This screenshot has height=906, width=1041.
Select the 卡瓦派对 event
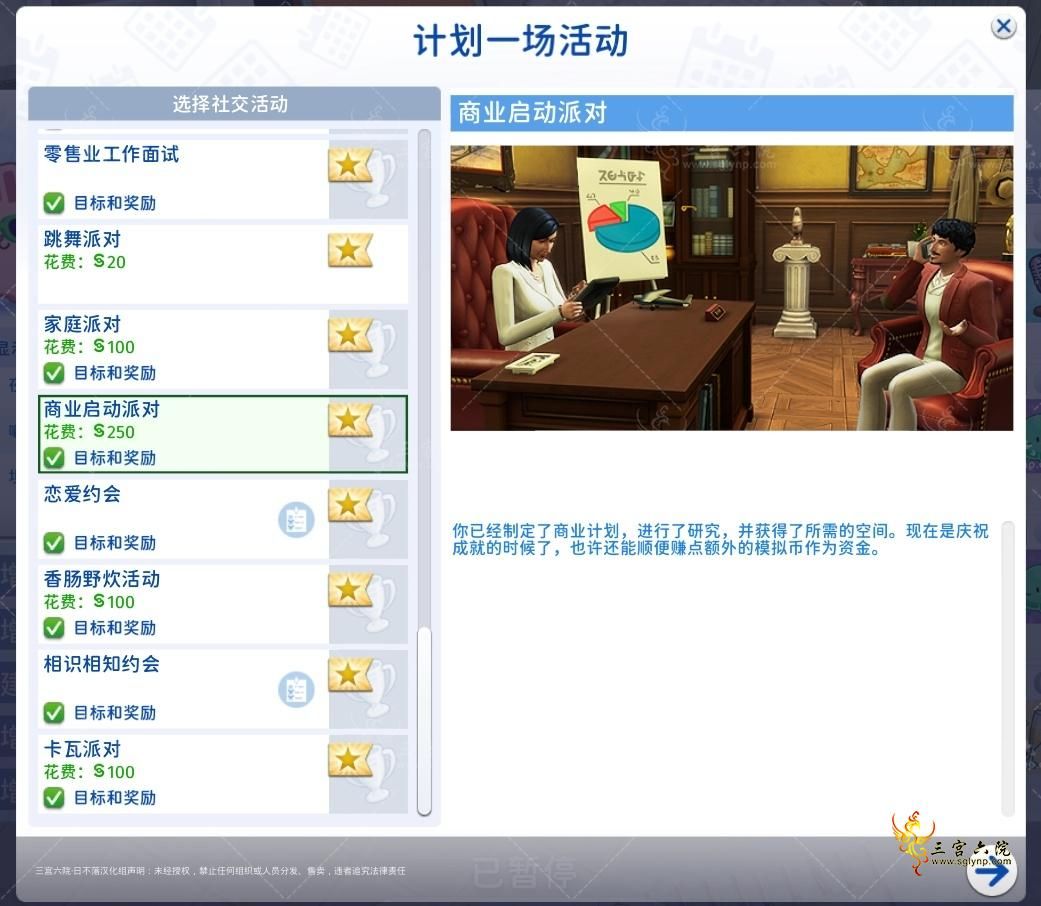pos(222,774)
